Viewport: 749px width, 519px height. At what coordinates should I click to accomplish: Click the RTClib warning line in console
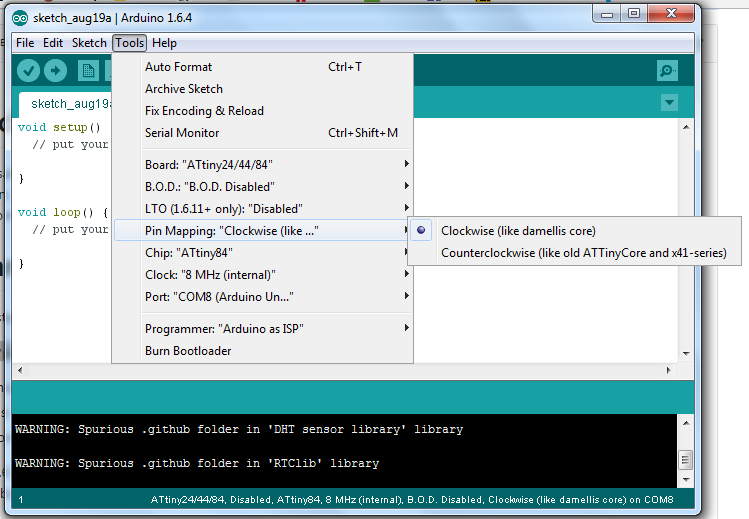[x=197, y=463]
